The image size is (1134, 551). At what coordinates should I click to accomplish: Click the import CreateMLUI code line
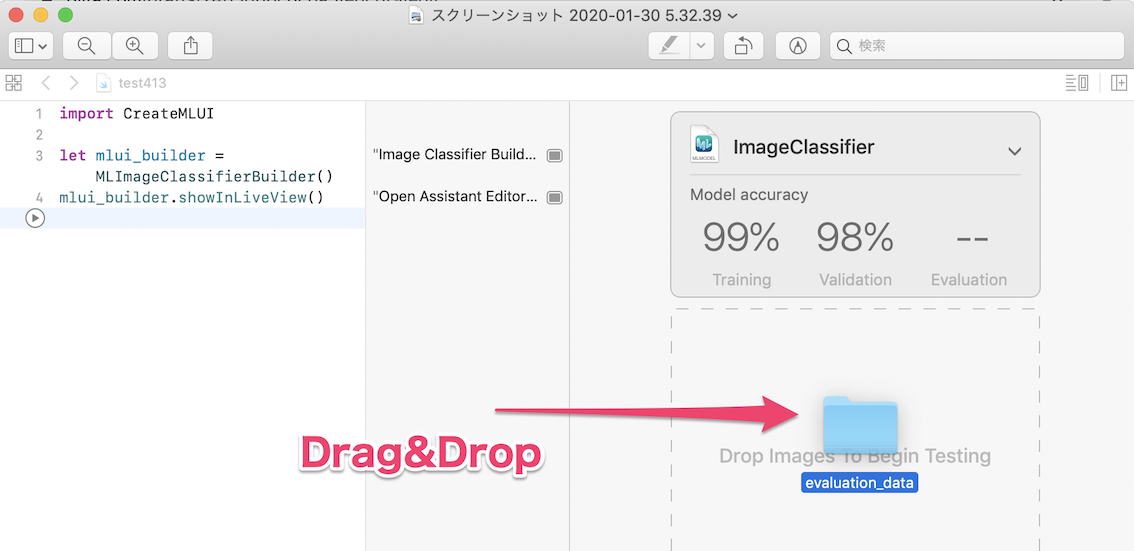137,114
